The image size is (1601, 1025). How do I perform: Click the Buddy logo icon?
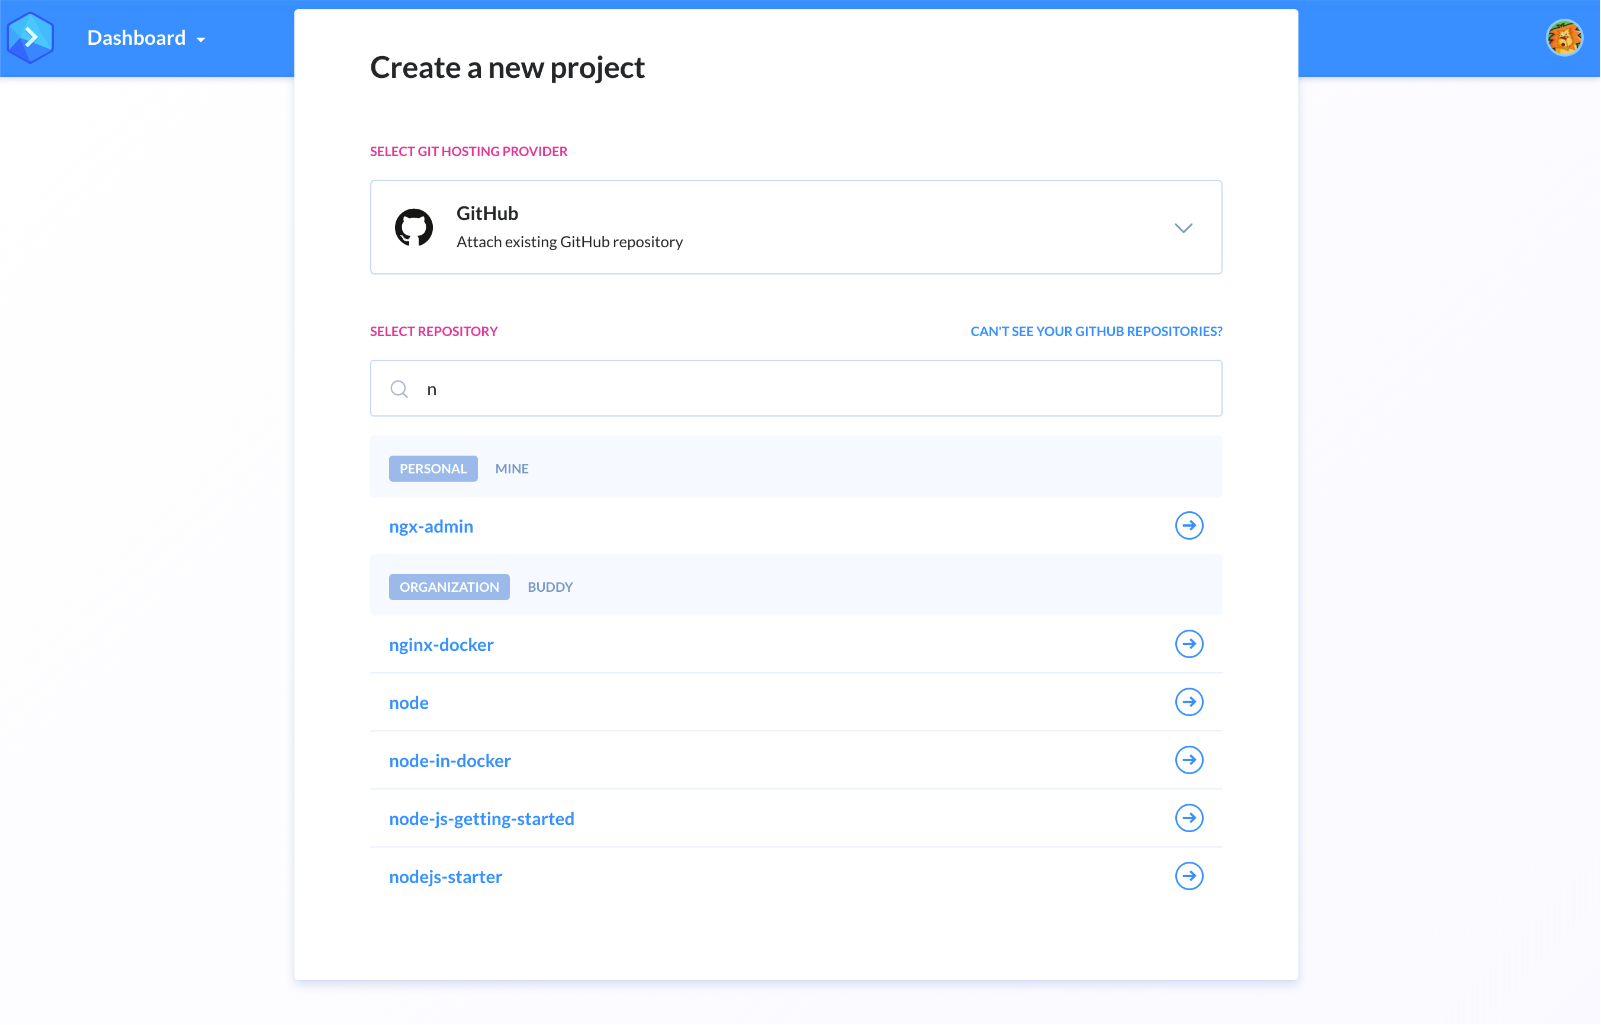tap(30, 38)
